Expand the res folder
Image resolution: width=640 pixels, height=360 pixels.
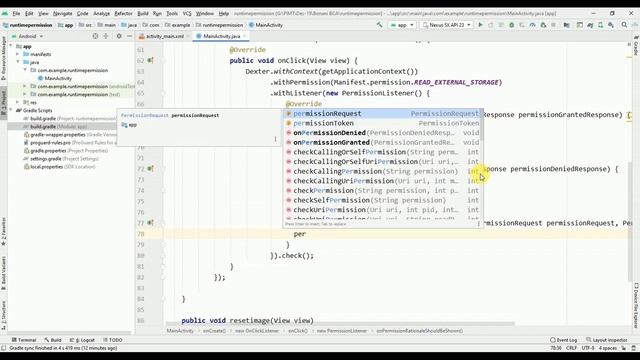[18, 102]
